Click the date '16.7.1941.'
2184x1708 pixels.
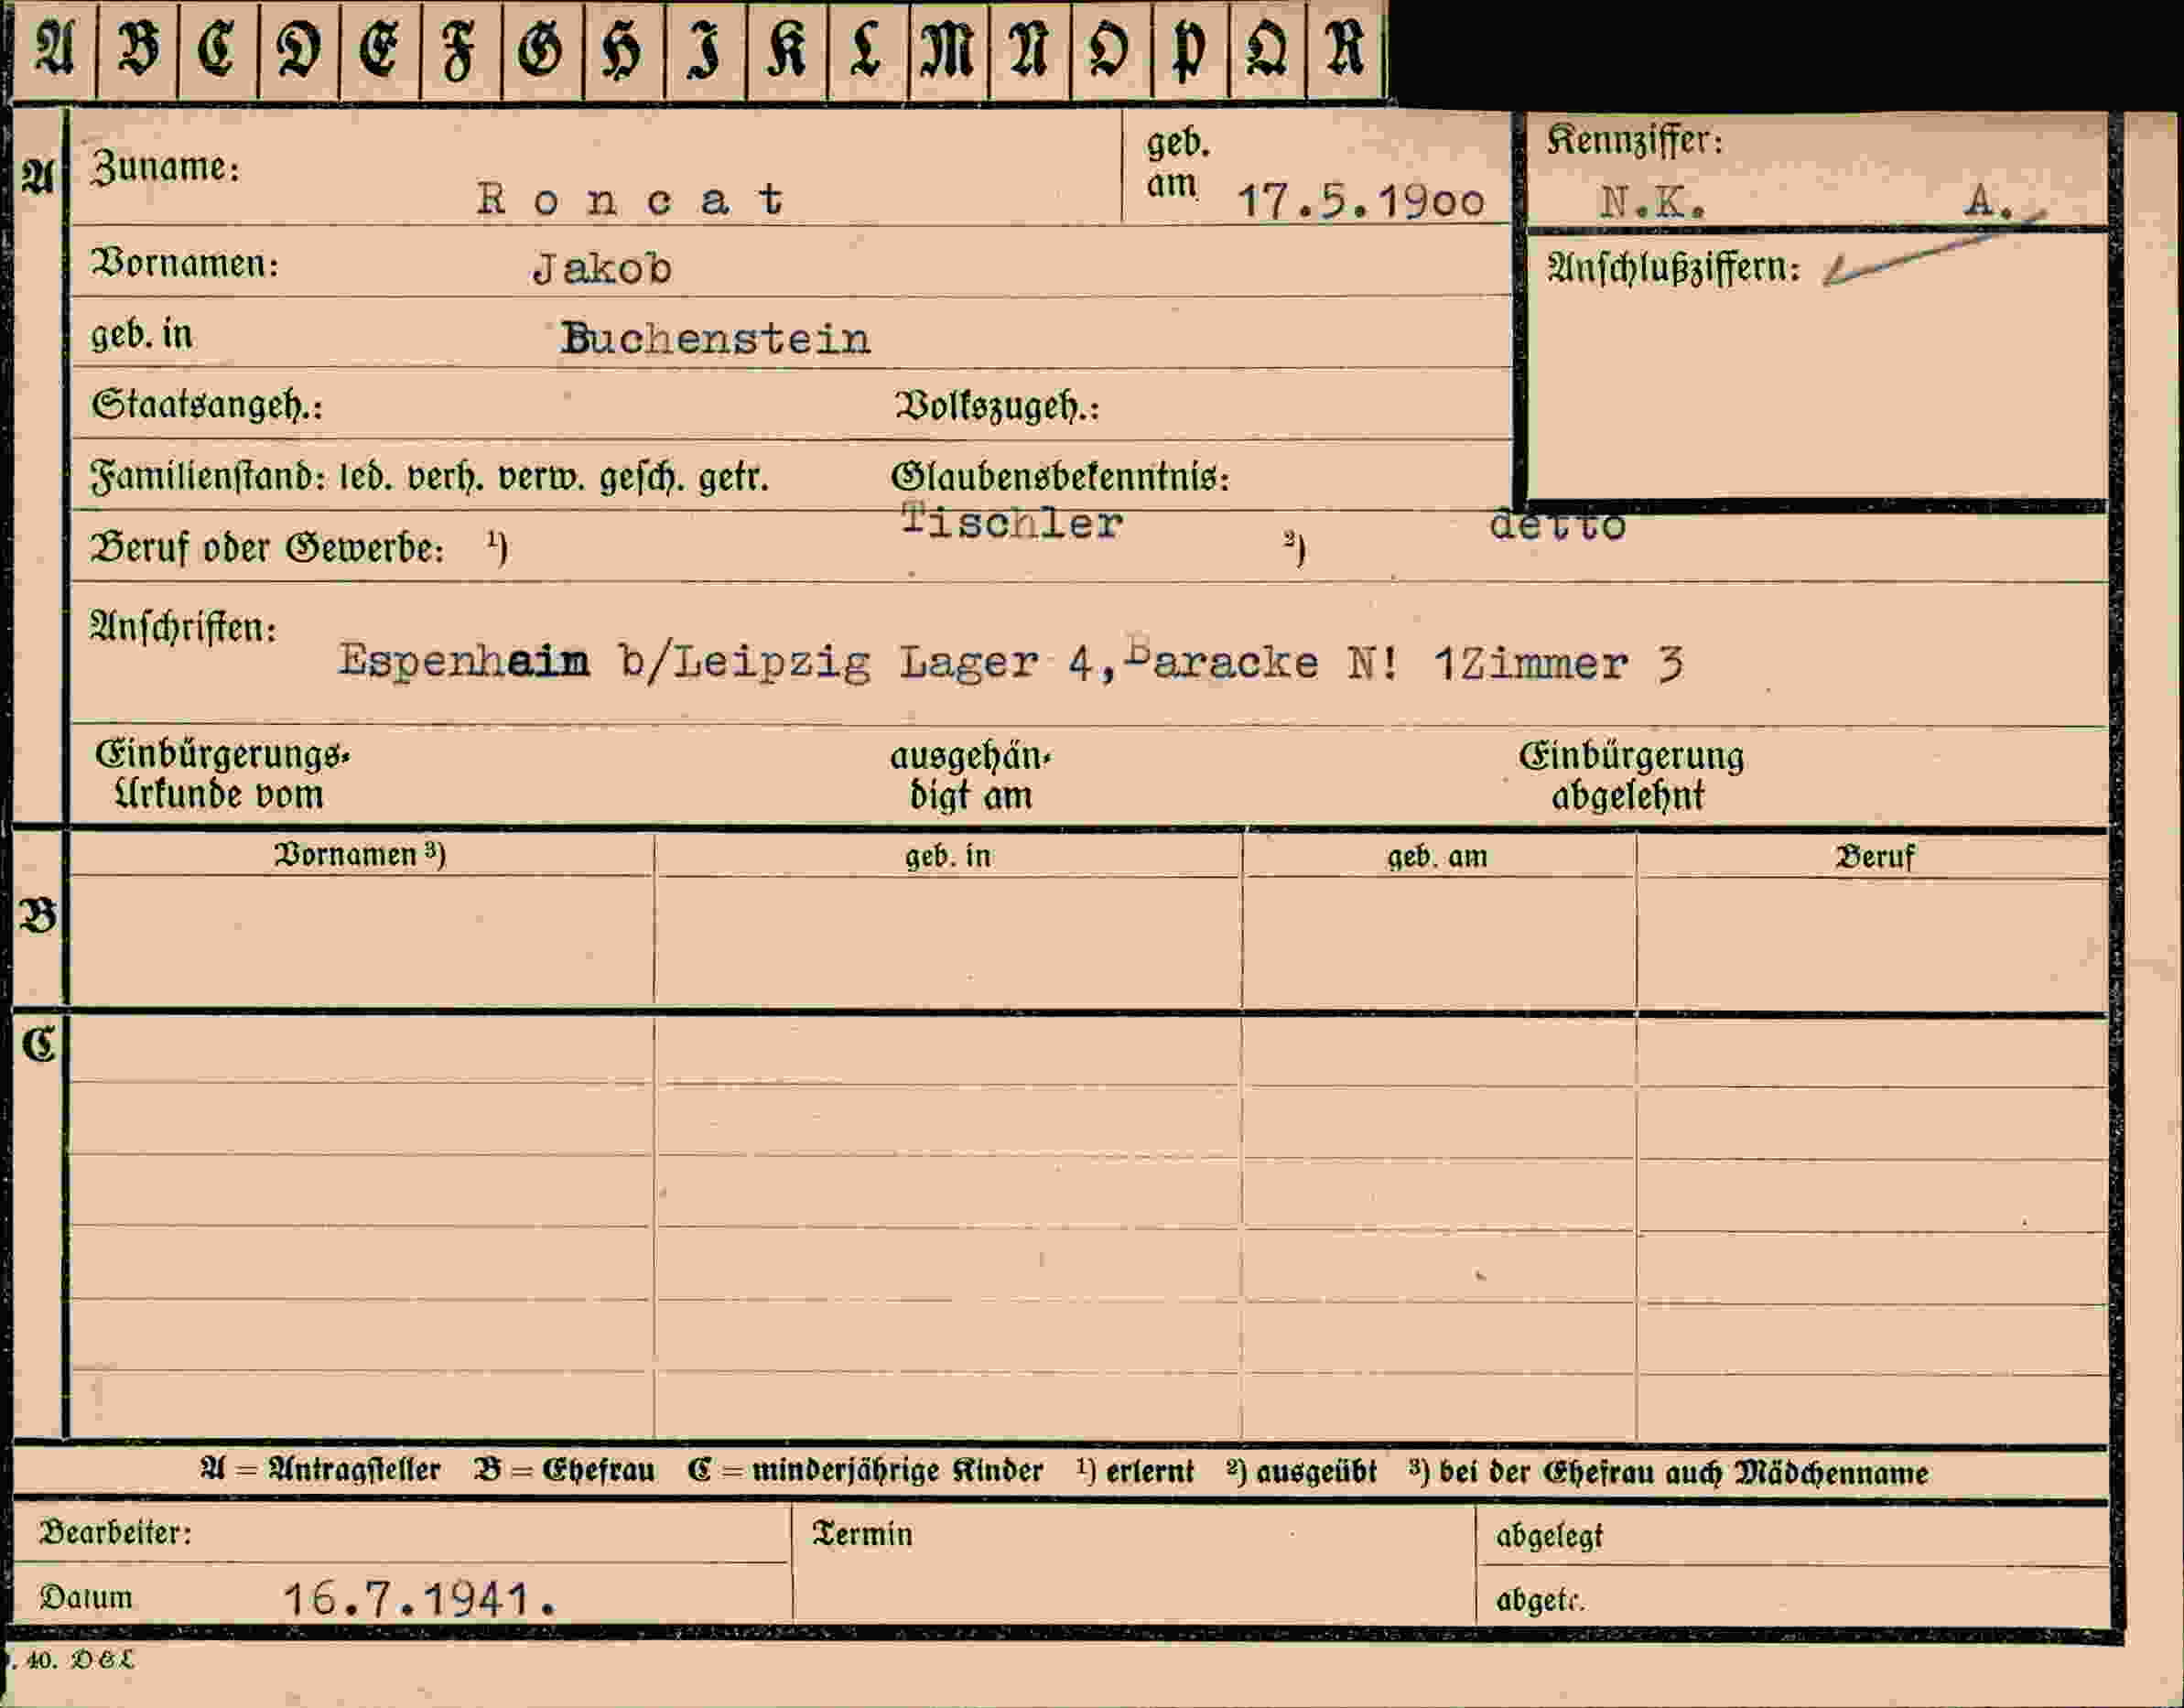418,1599
